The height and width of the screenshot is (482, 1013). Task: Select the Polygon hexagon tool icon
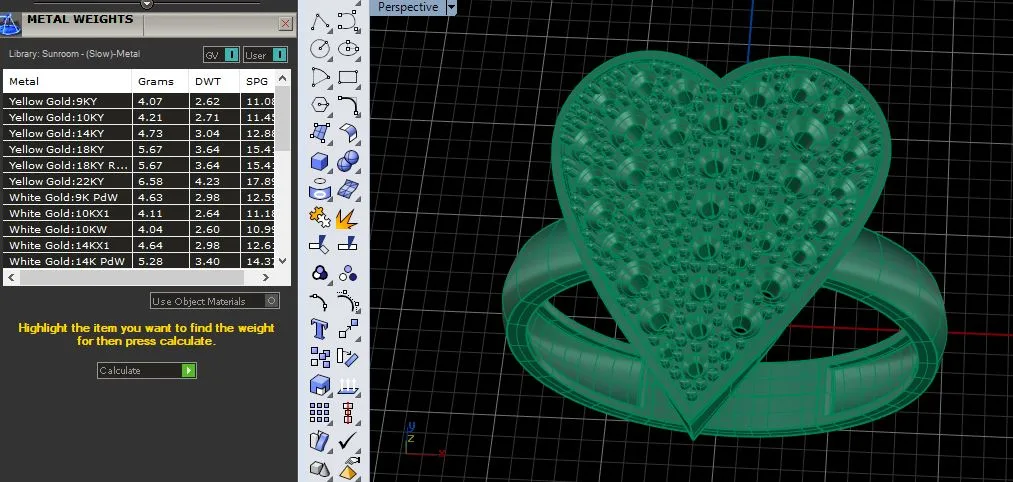(320, 105)
